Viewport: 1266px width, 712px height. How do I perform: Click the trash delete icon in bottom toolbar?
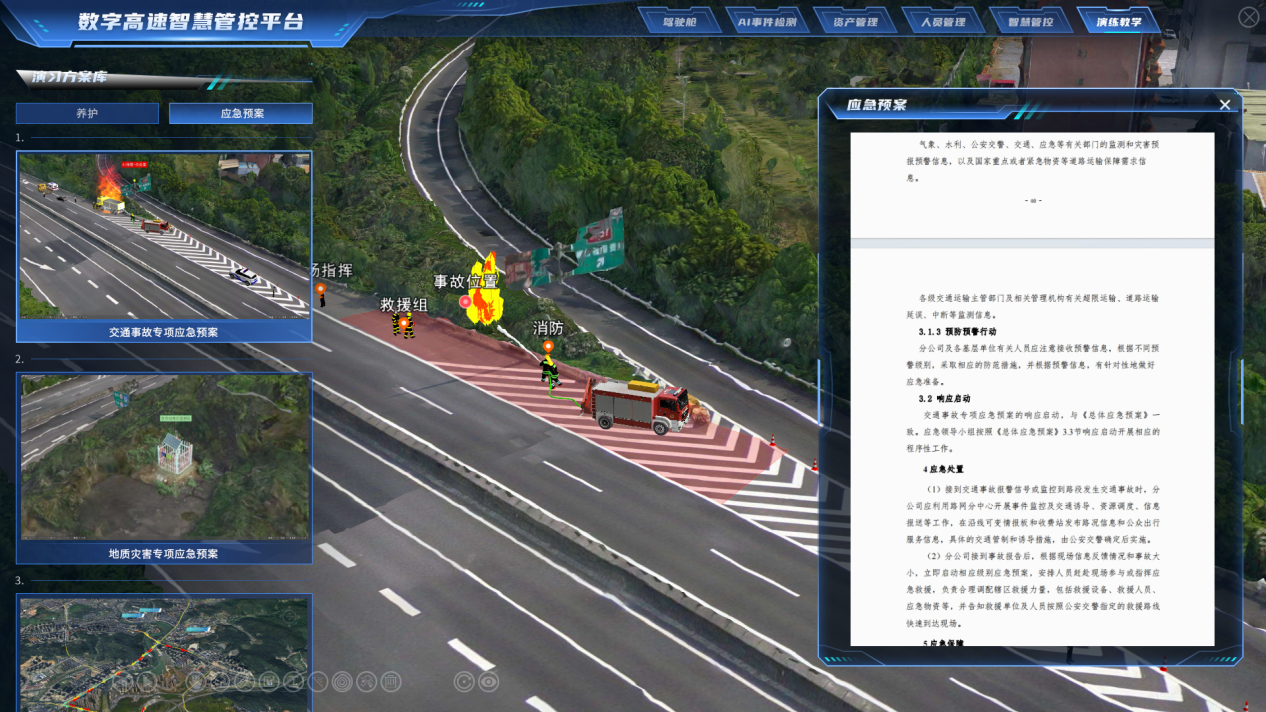[x=391, y=682]
